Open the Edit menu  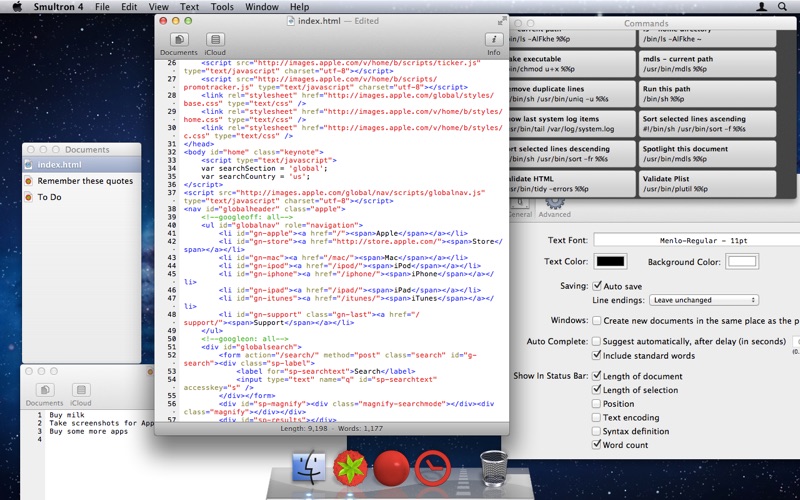129,7
